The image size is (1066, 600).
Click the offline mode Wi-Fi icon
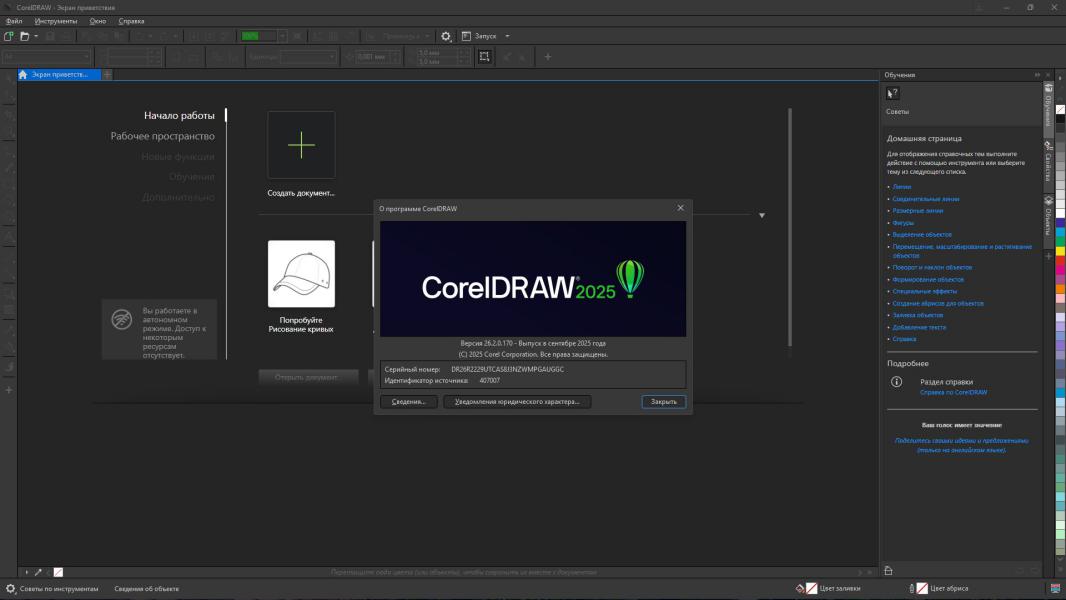pyautogui.click(x=121, y=320)
